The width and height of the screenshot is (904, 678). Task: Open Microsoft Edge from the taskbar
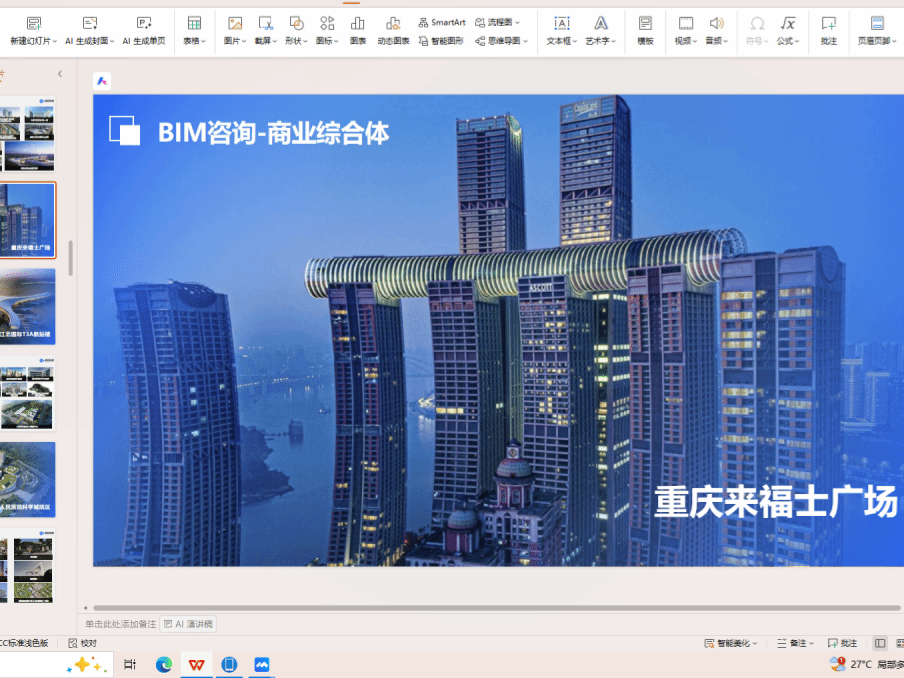(164, 665)
